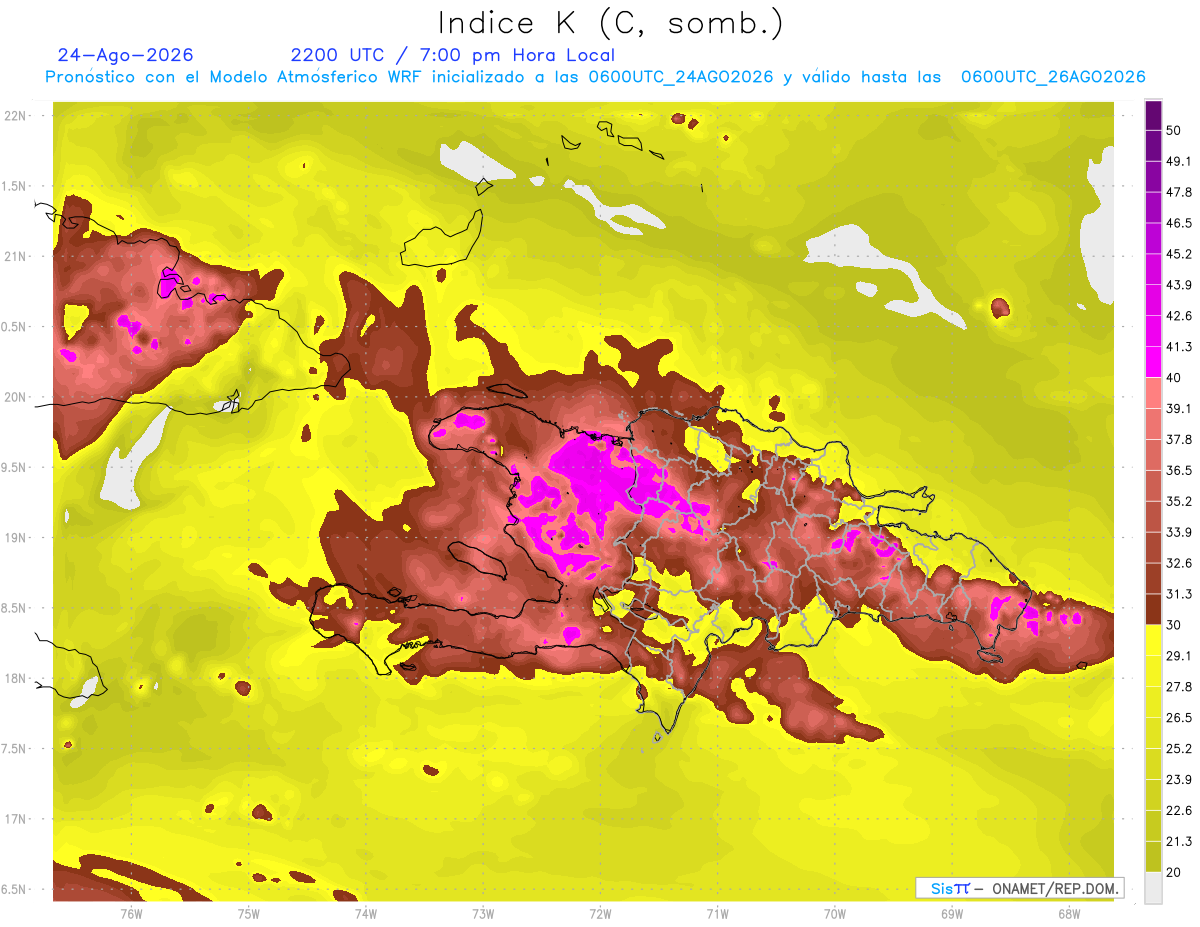Select the "72W" longitude label
1200x927 pixels.
tap(600, 913)
